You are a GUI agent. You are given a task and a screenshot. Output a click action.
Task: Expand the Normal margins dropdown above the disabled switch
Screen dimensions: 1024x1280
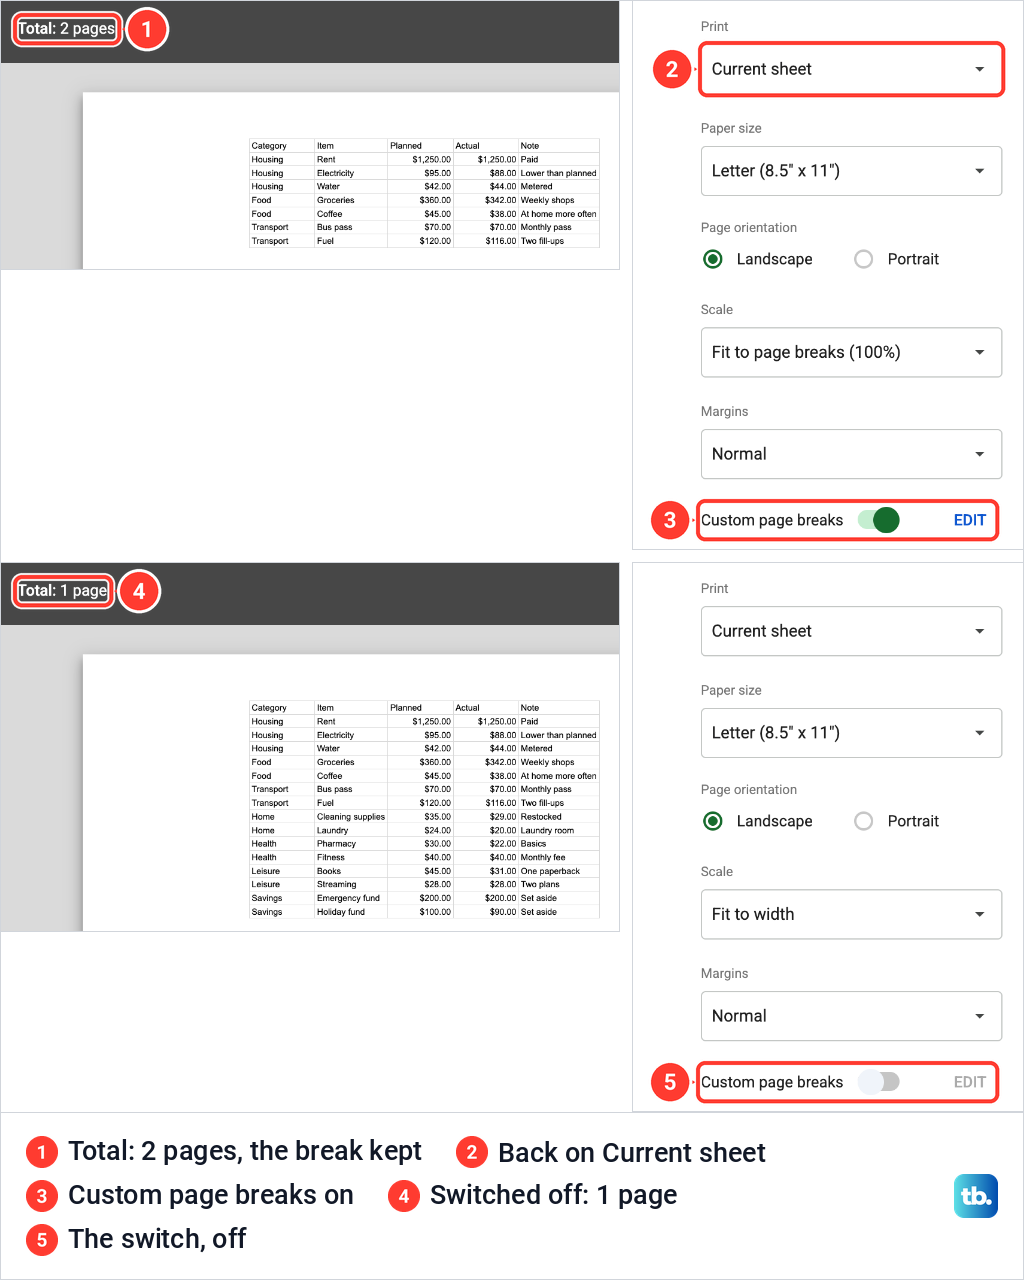coord(851,1016)
